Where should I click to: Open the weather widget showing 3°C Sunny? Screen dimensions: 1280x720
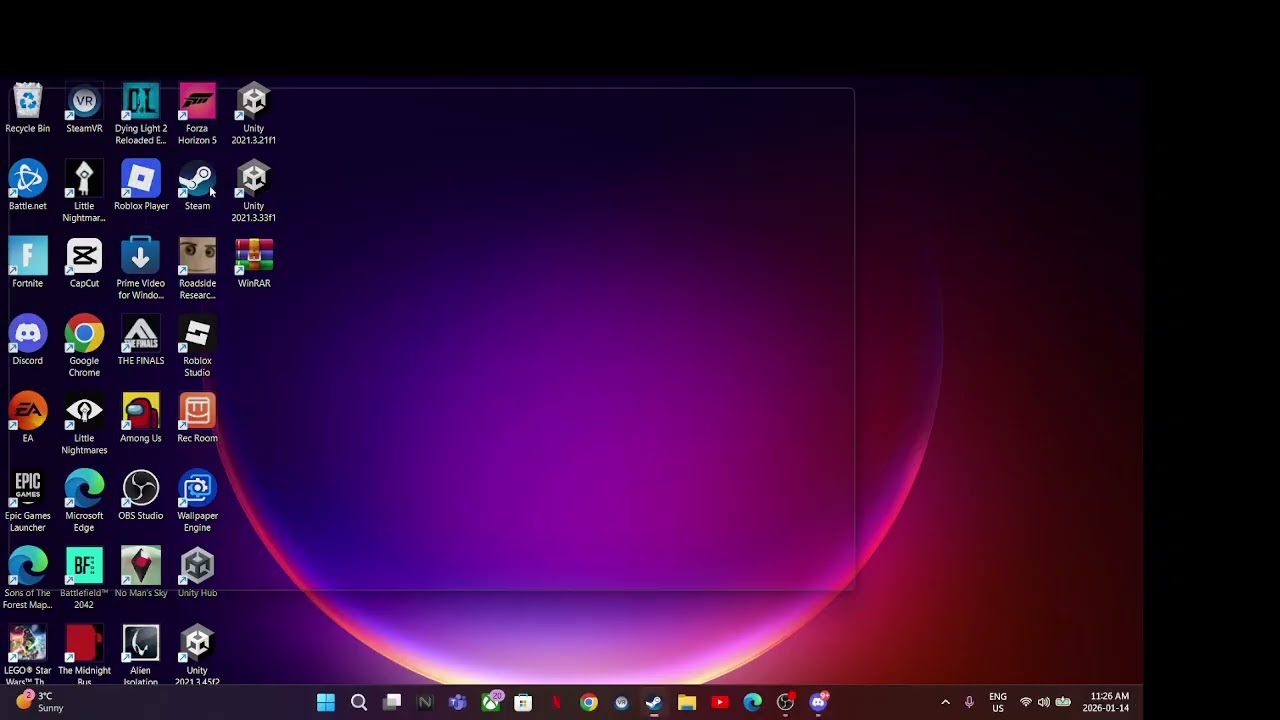(x=40, y=702)
